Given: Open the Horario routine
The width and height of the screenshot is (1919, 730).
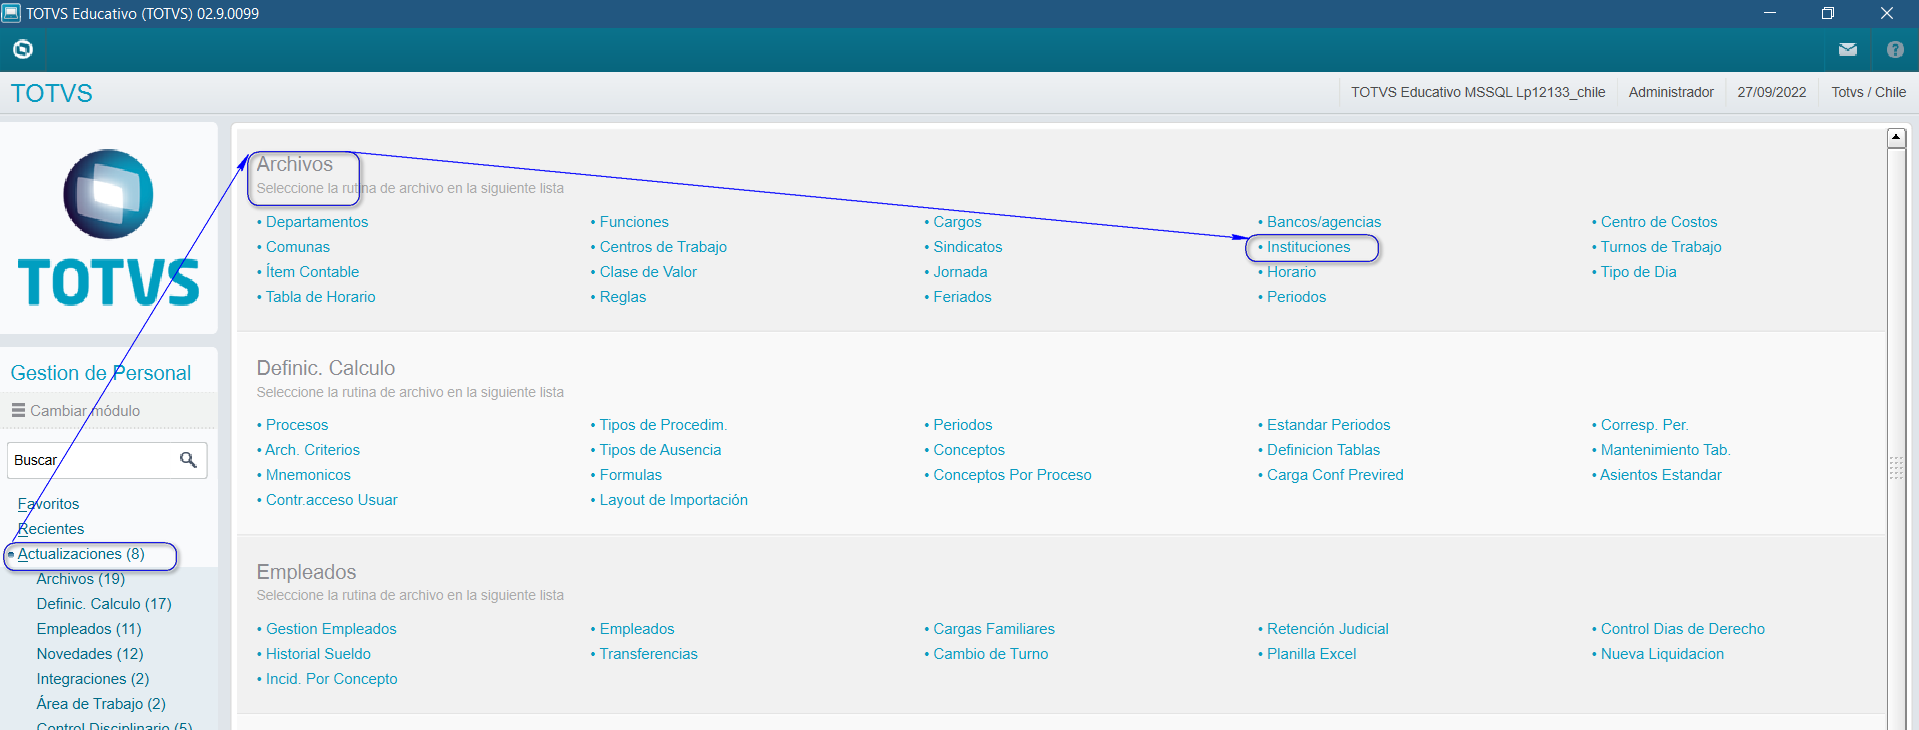Looking at the screenshot, I should point(1291,272).
